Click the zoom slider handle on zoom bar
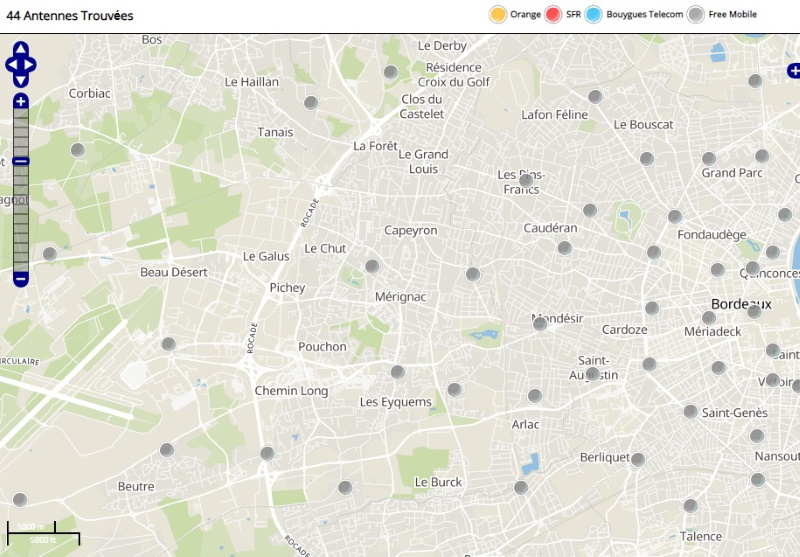The height and width of the screenshot is (557, 800). pos(21,161)
